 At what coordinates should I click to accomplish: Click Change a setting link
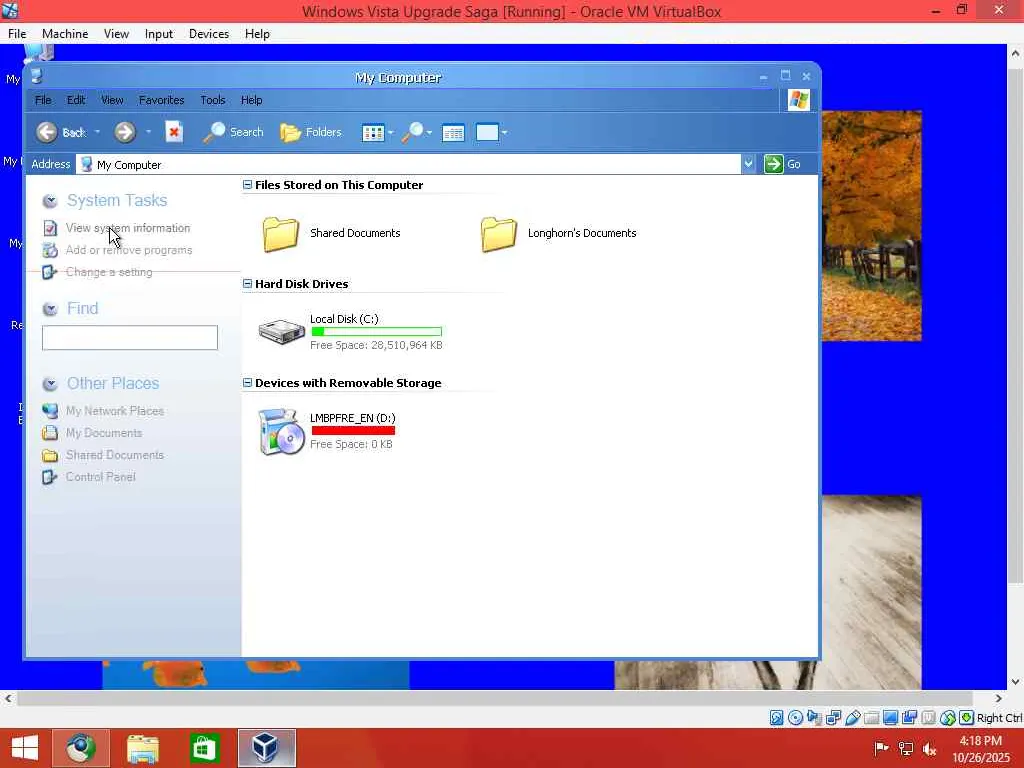pyautogui.click(x=108, y=272)
